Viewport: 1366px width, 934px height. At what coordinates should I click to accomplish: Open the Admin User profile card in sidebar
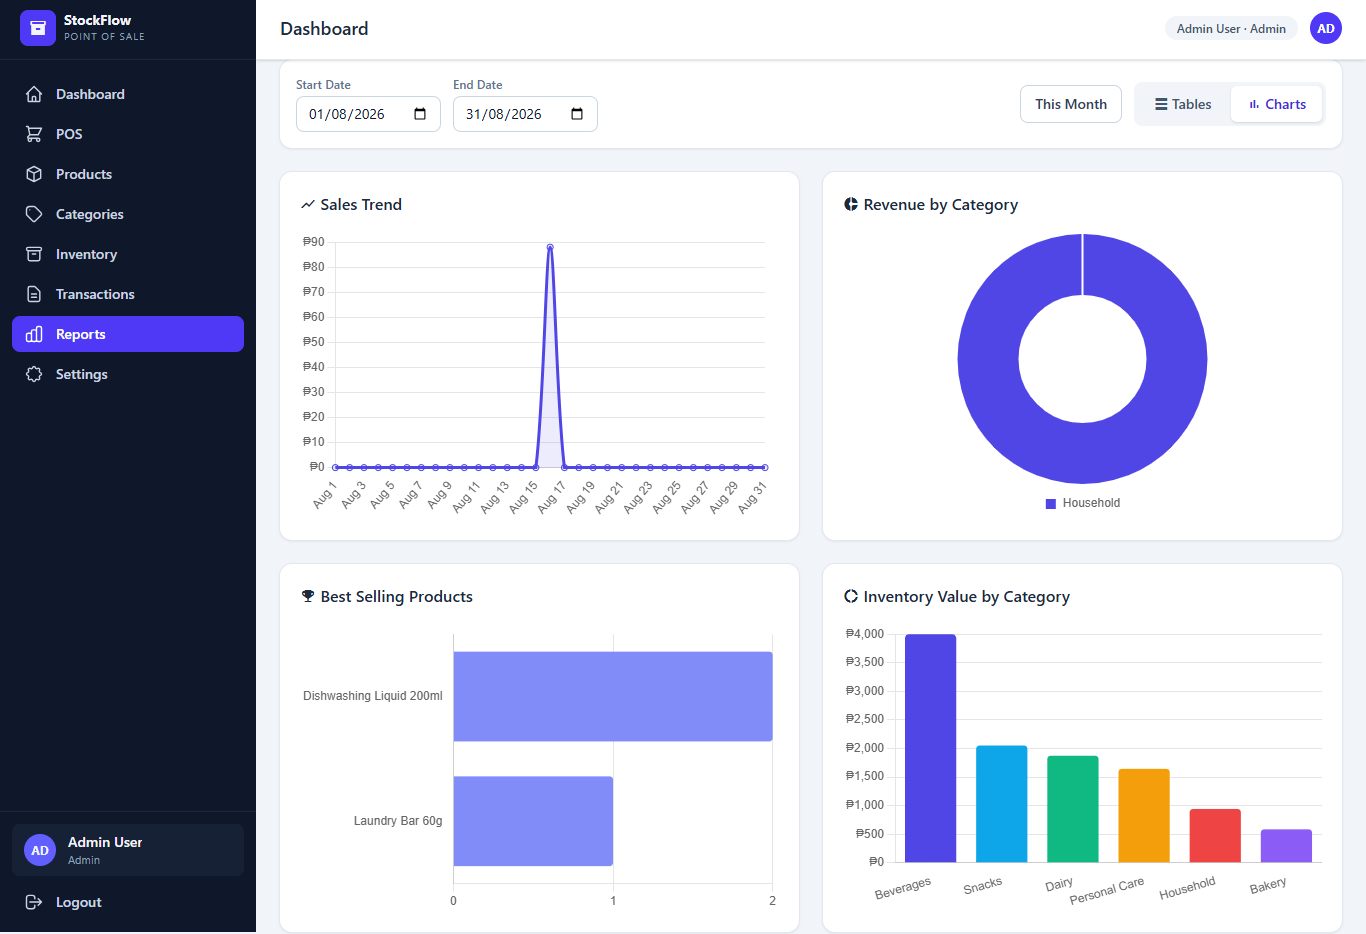point(128,850)
